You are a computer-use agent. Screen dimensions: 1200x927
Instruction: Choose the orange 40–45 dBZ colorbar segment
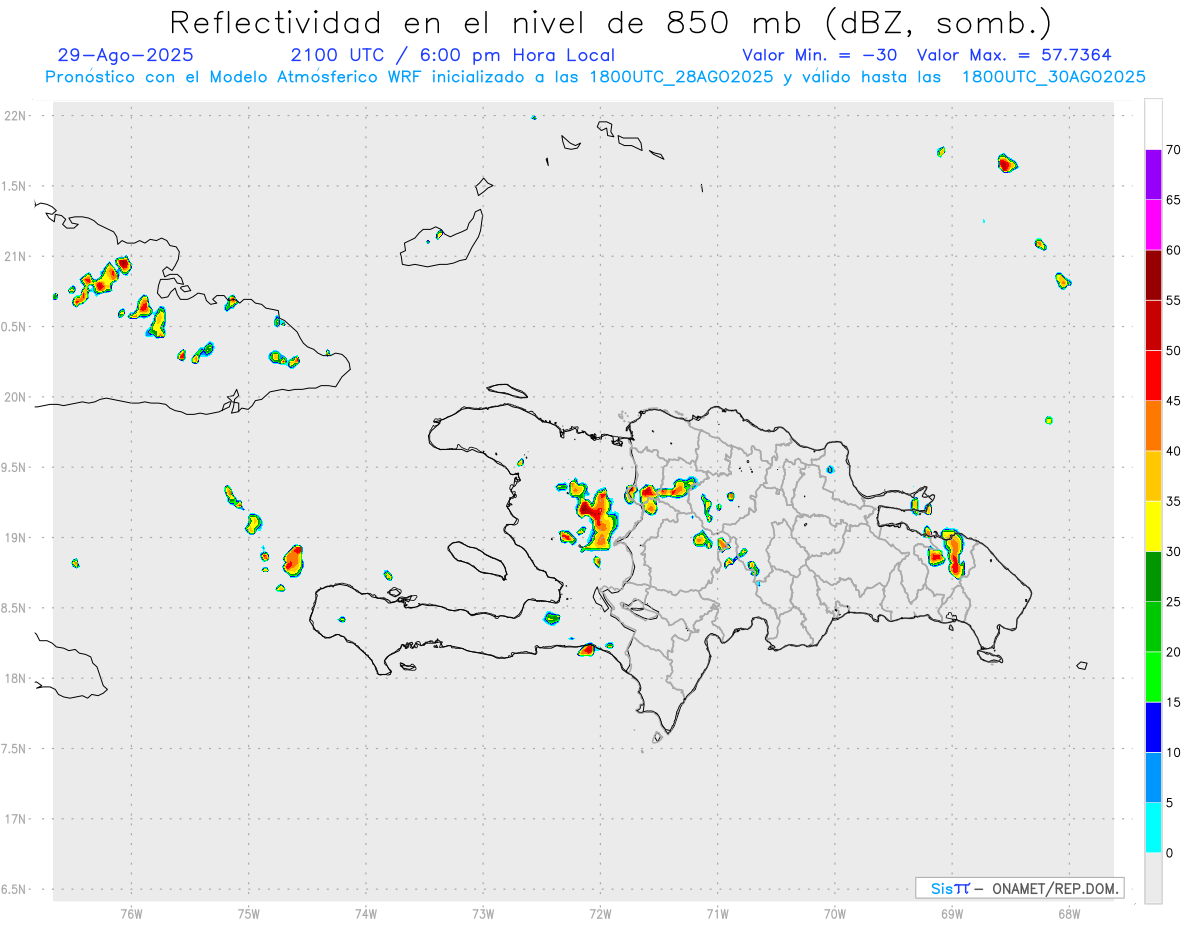(x=1153, y=426)
